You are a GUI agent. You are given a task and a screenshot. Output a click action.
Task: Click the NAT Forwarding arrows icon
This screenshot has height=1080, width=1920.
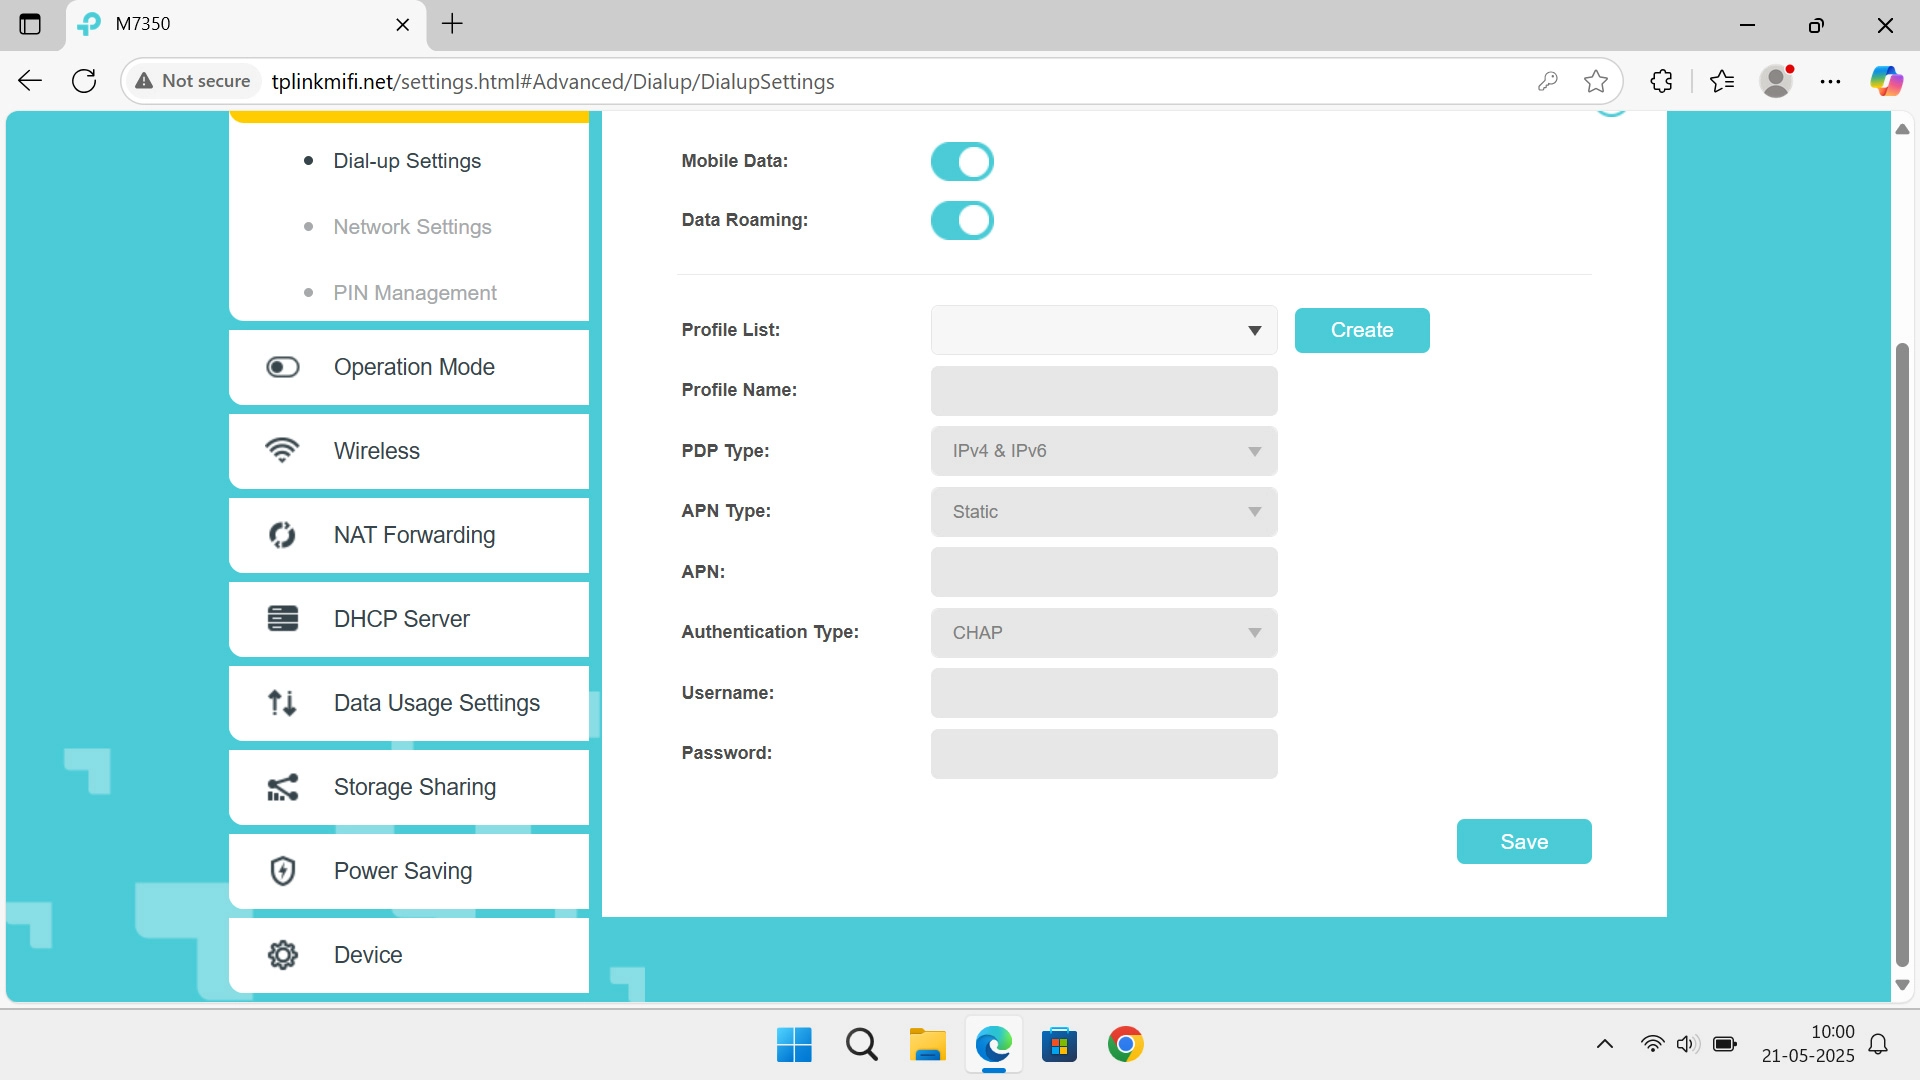coord(283,535)
